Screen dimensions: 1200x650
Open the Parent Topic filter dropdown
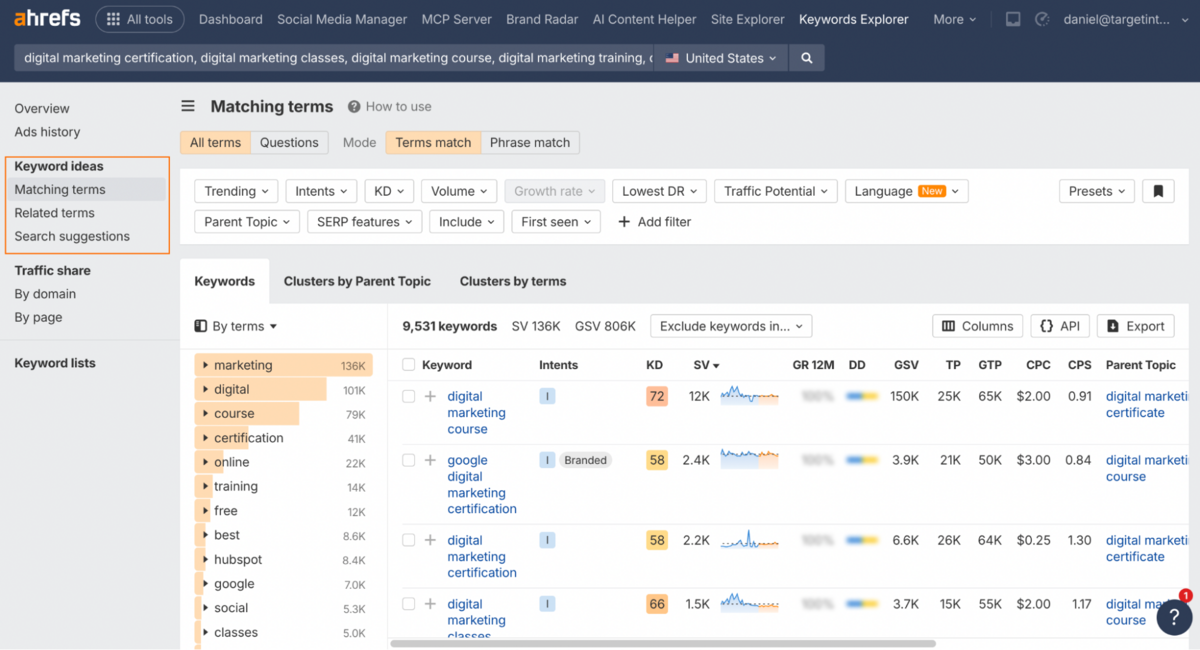click(x=247, y=222)
